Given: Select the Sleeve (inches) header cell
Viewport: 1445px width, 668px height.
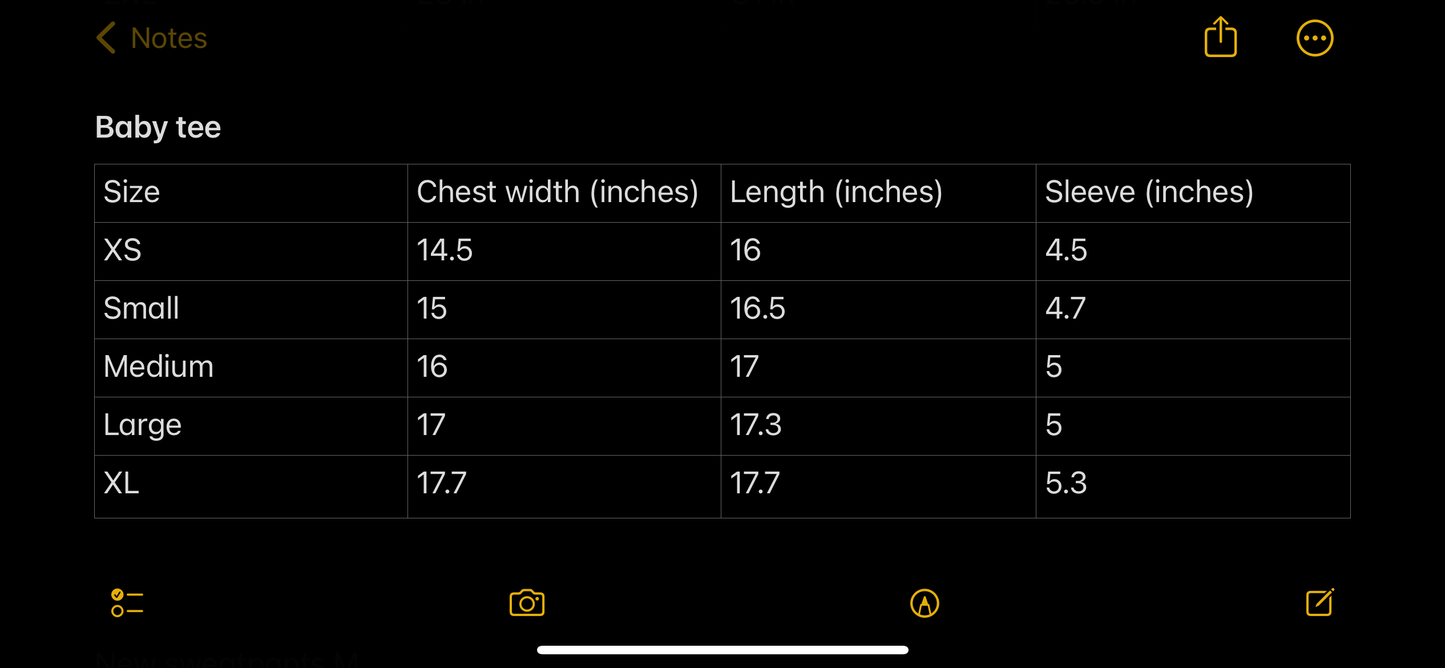Looking at the screenshot, I should point(1193,193).
